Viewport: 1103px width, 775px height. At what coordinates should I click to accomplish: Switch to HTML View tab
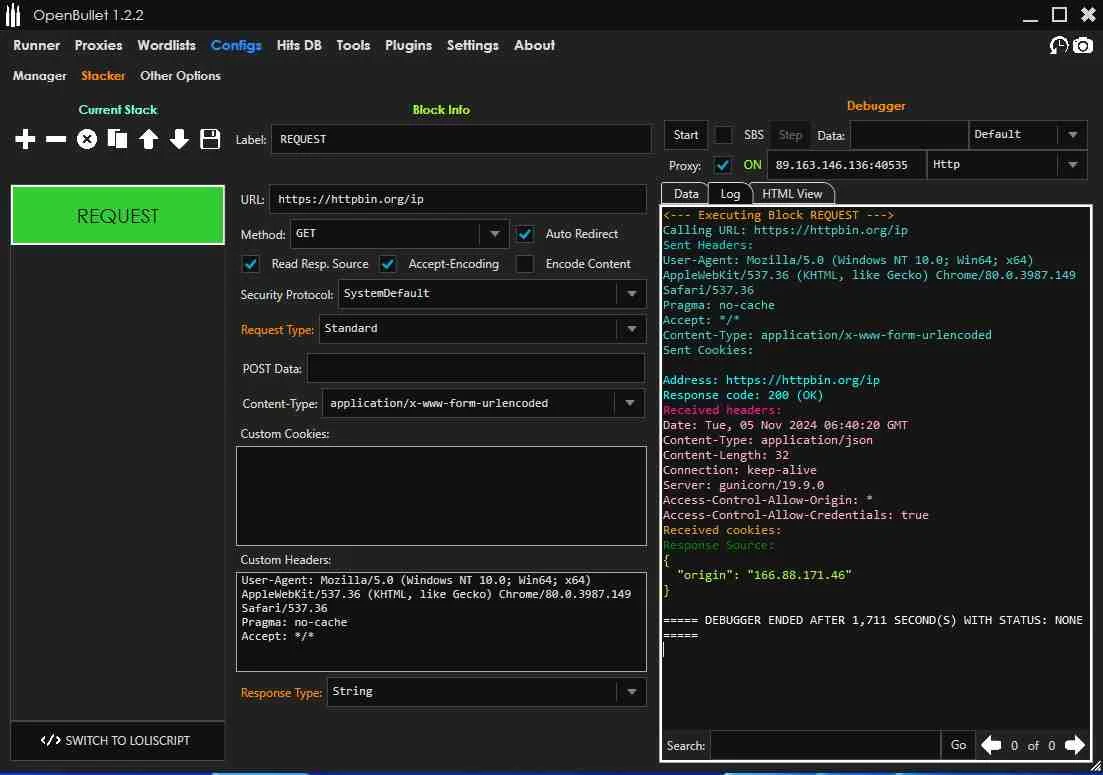[792, 193]
